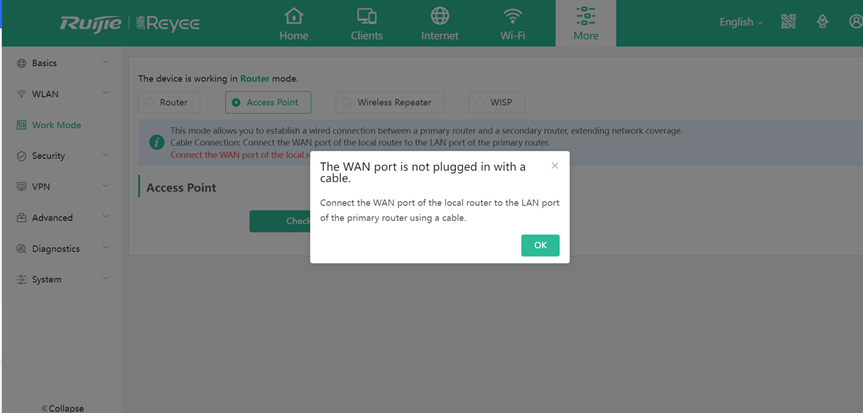Click the user account icon
Image resolution: width=863 pixels, height=413 pixels.
856,21
